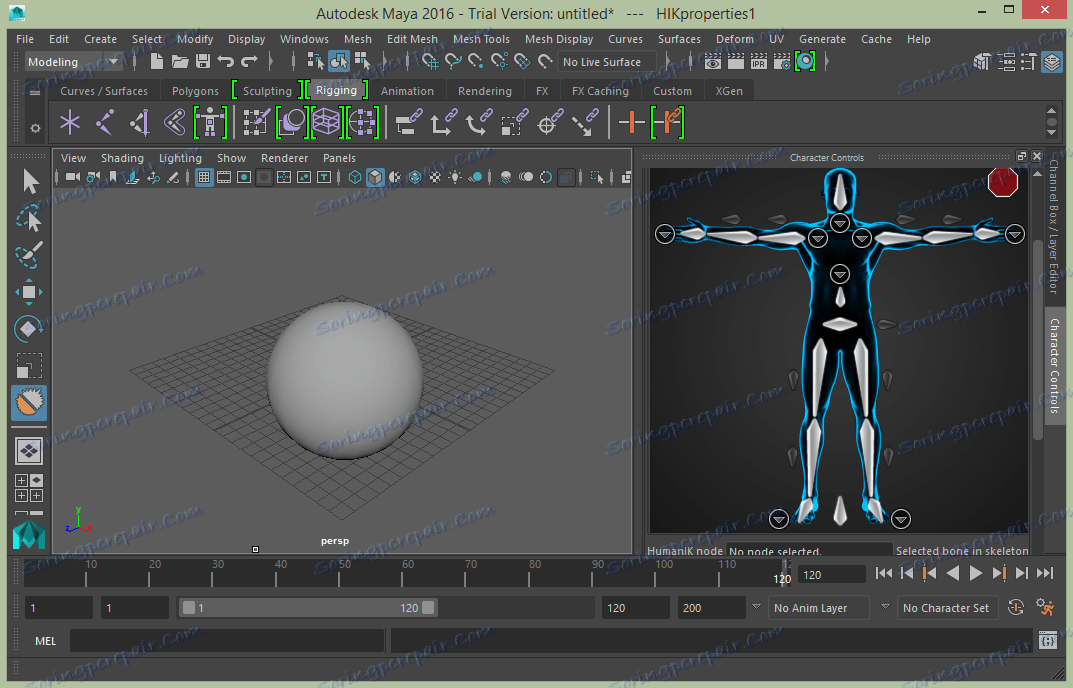Toggle smooth shade all in viewport
1073x688 pixels.
click(x=375, y=178)
